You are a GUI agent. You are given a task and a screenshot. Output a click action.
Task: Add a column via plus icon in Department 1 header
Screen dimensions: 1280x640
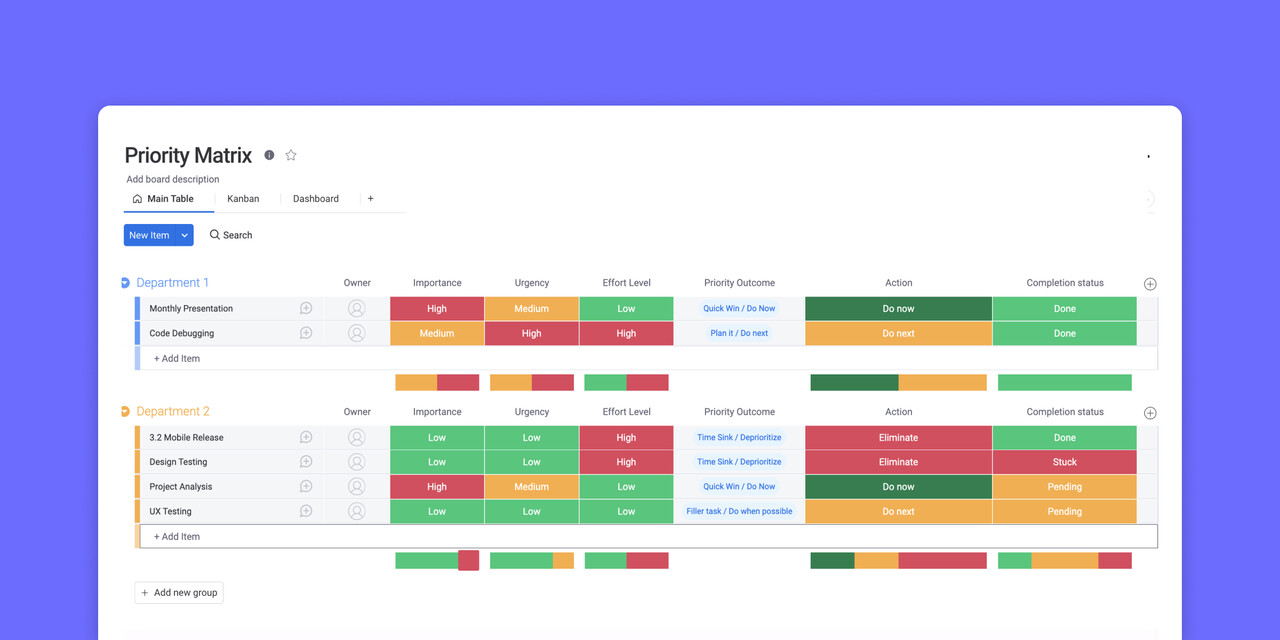coord(1150,283)
